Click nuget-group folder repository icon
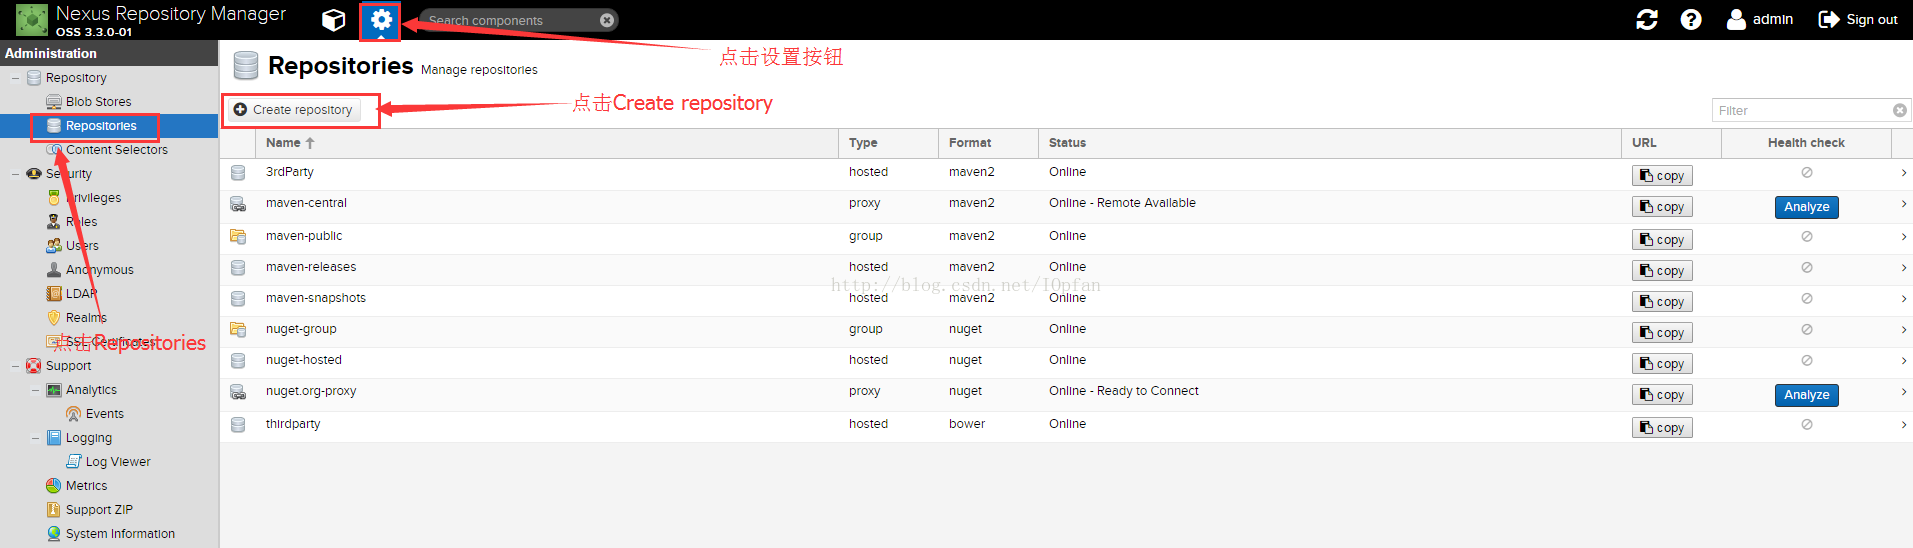This screenshot has height=548, width=1913. tap(238, 330)
